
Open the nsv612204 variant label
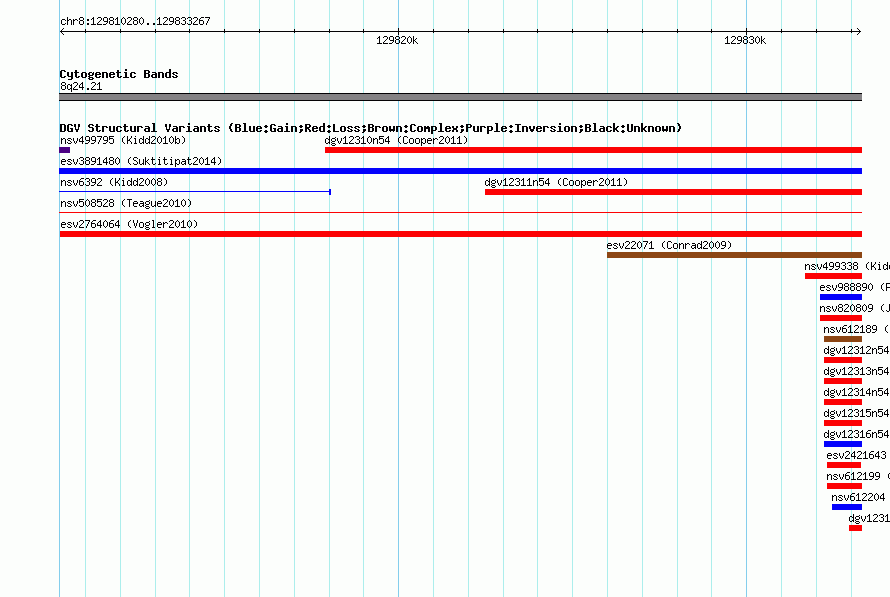[858, 497]
